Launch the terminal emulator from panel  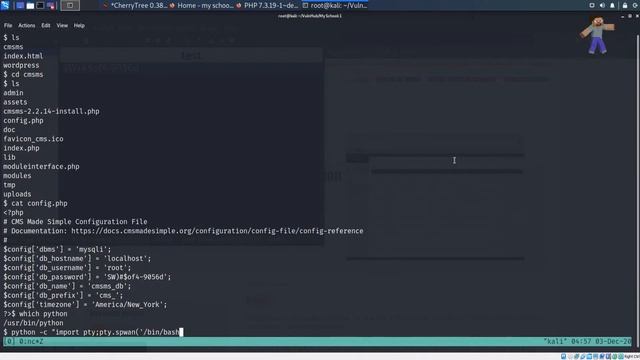pos(40,6)
